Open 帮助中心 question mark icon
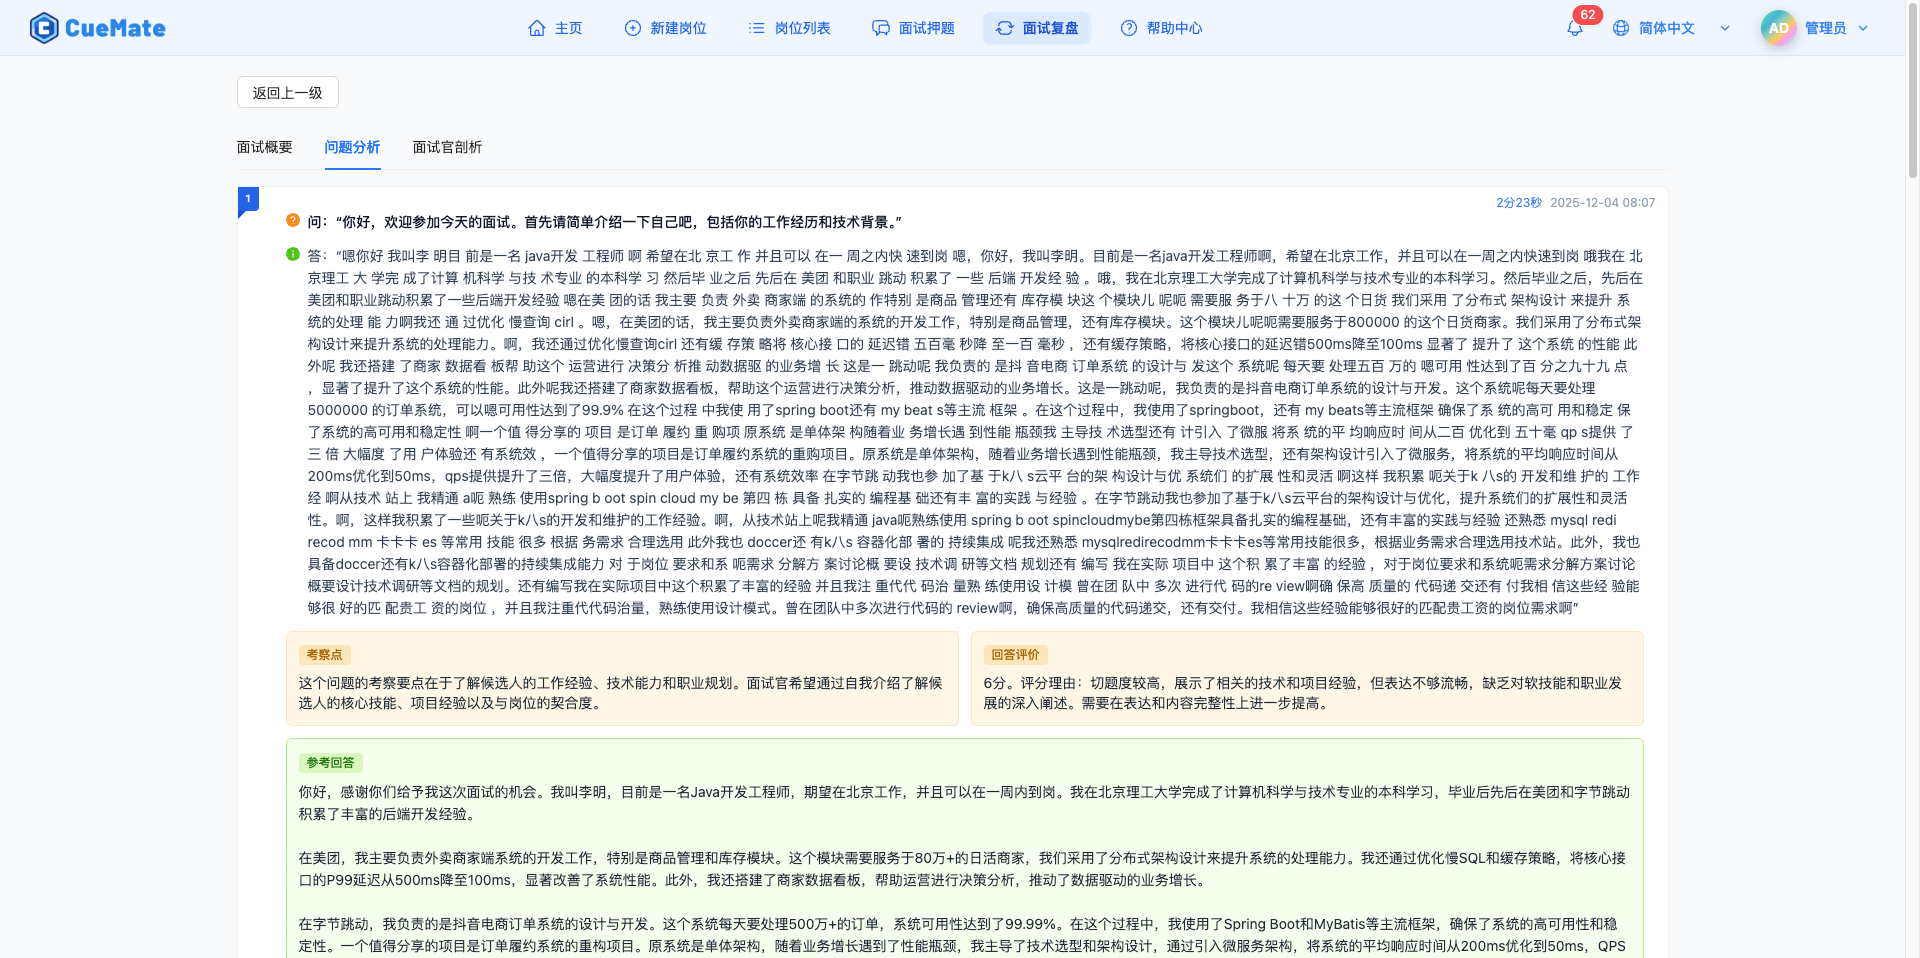1920x958 pixels. [x=1128, y=28]
